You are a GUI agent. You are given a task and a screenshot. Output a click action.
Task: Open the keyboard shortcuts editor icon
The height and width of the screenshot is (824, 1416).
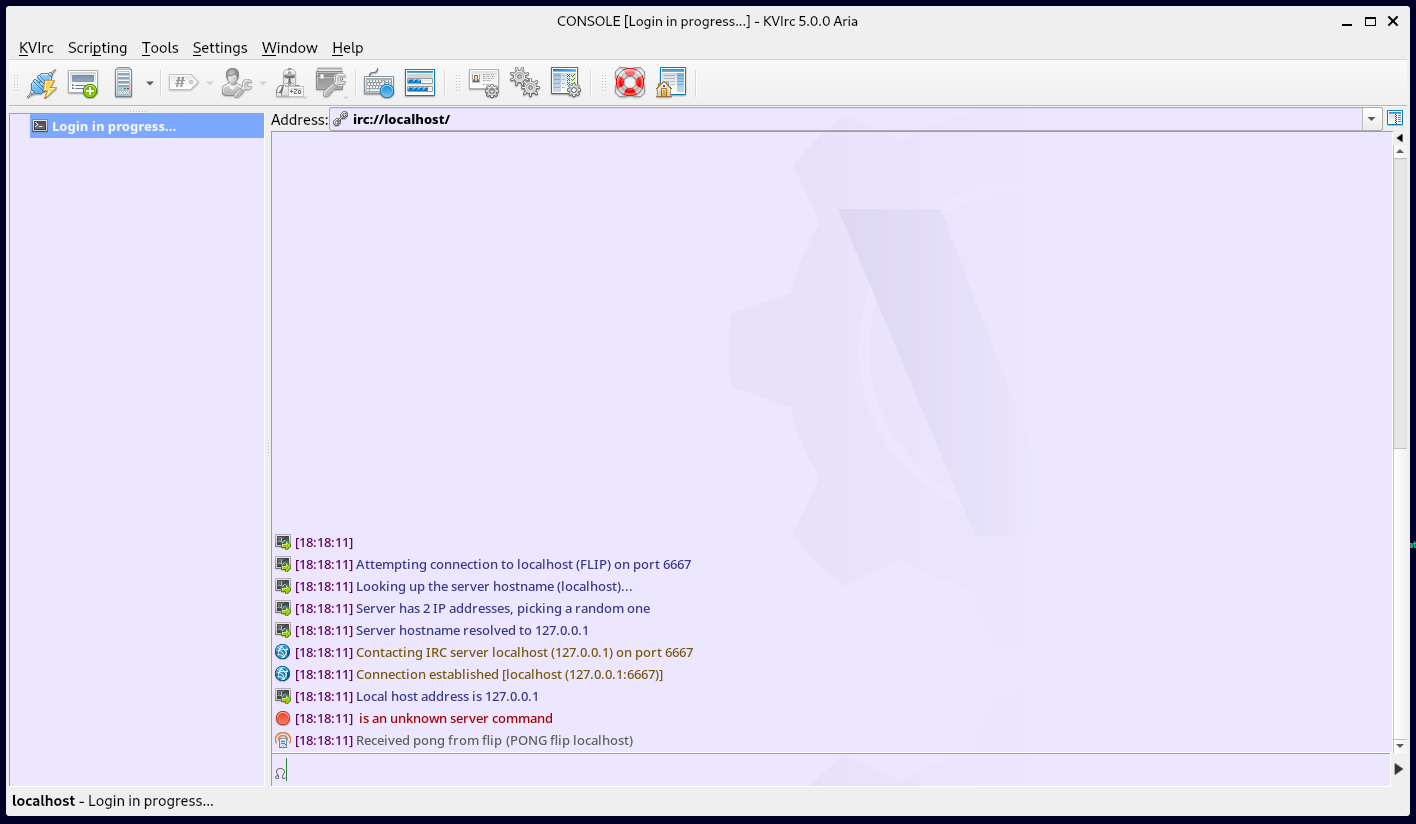tap(379, 83)
